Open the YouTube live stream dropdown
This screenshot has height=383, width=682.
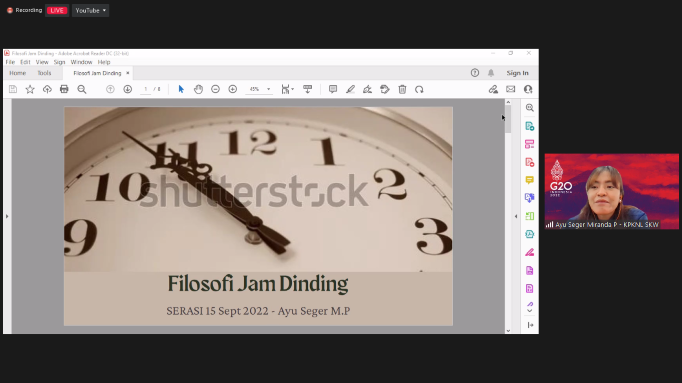point(90,10)
